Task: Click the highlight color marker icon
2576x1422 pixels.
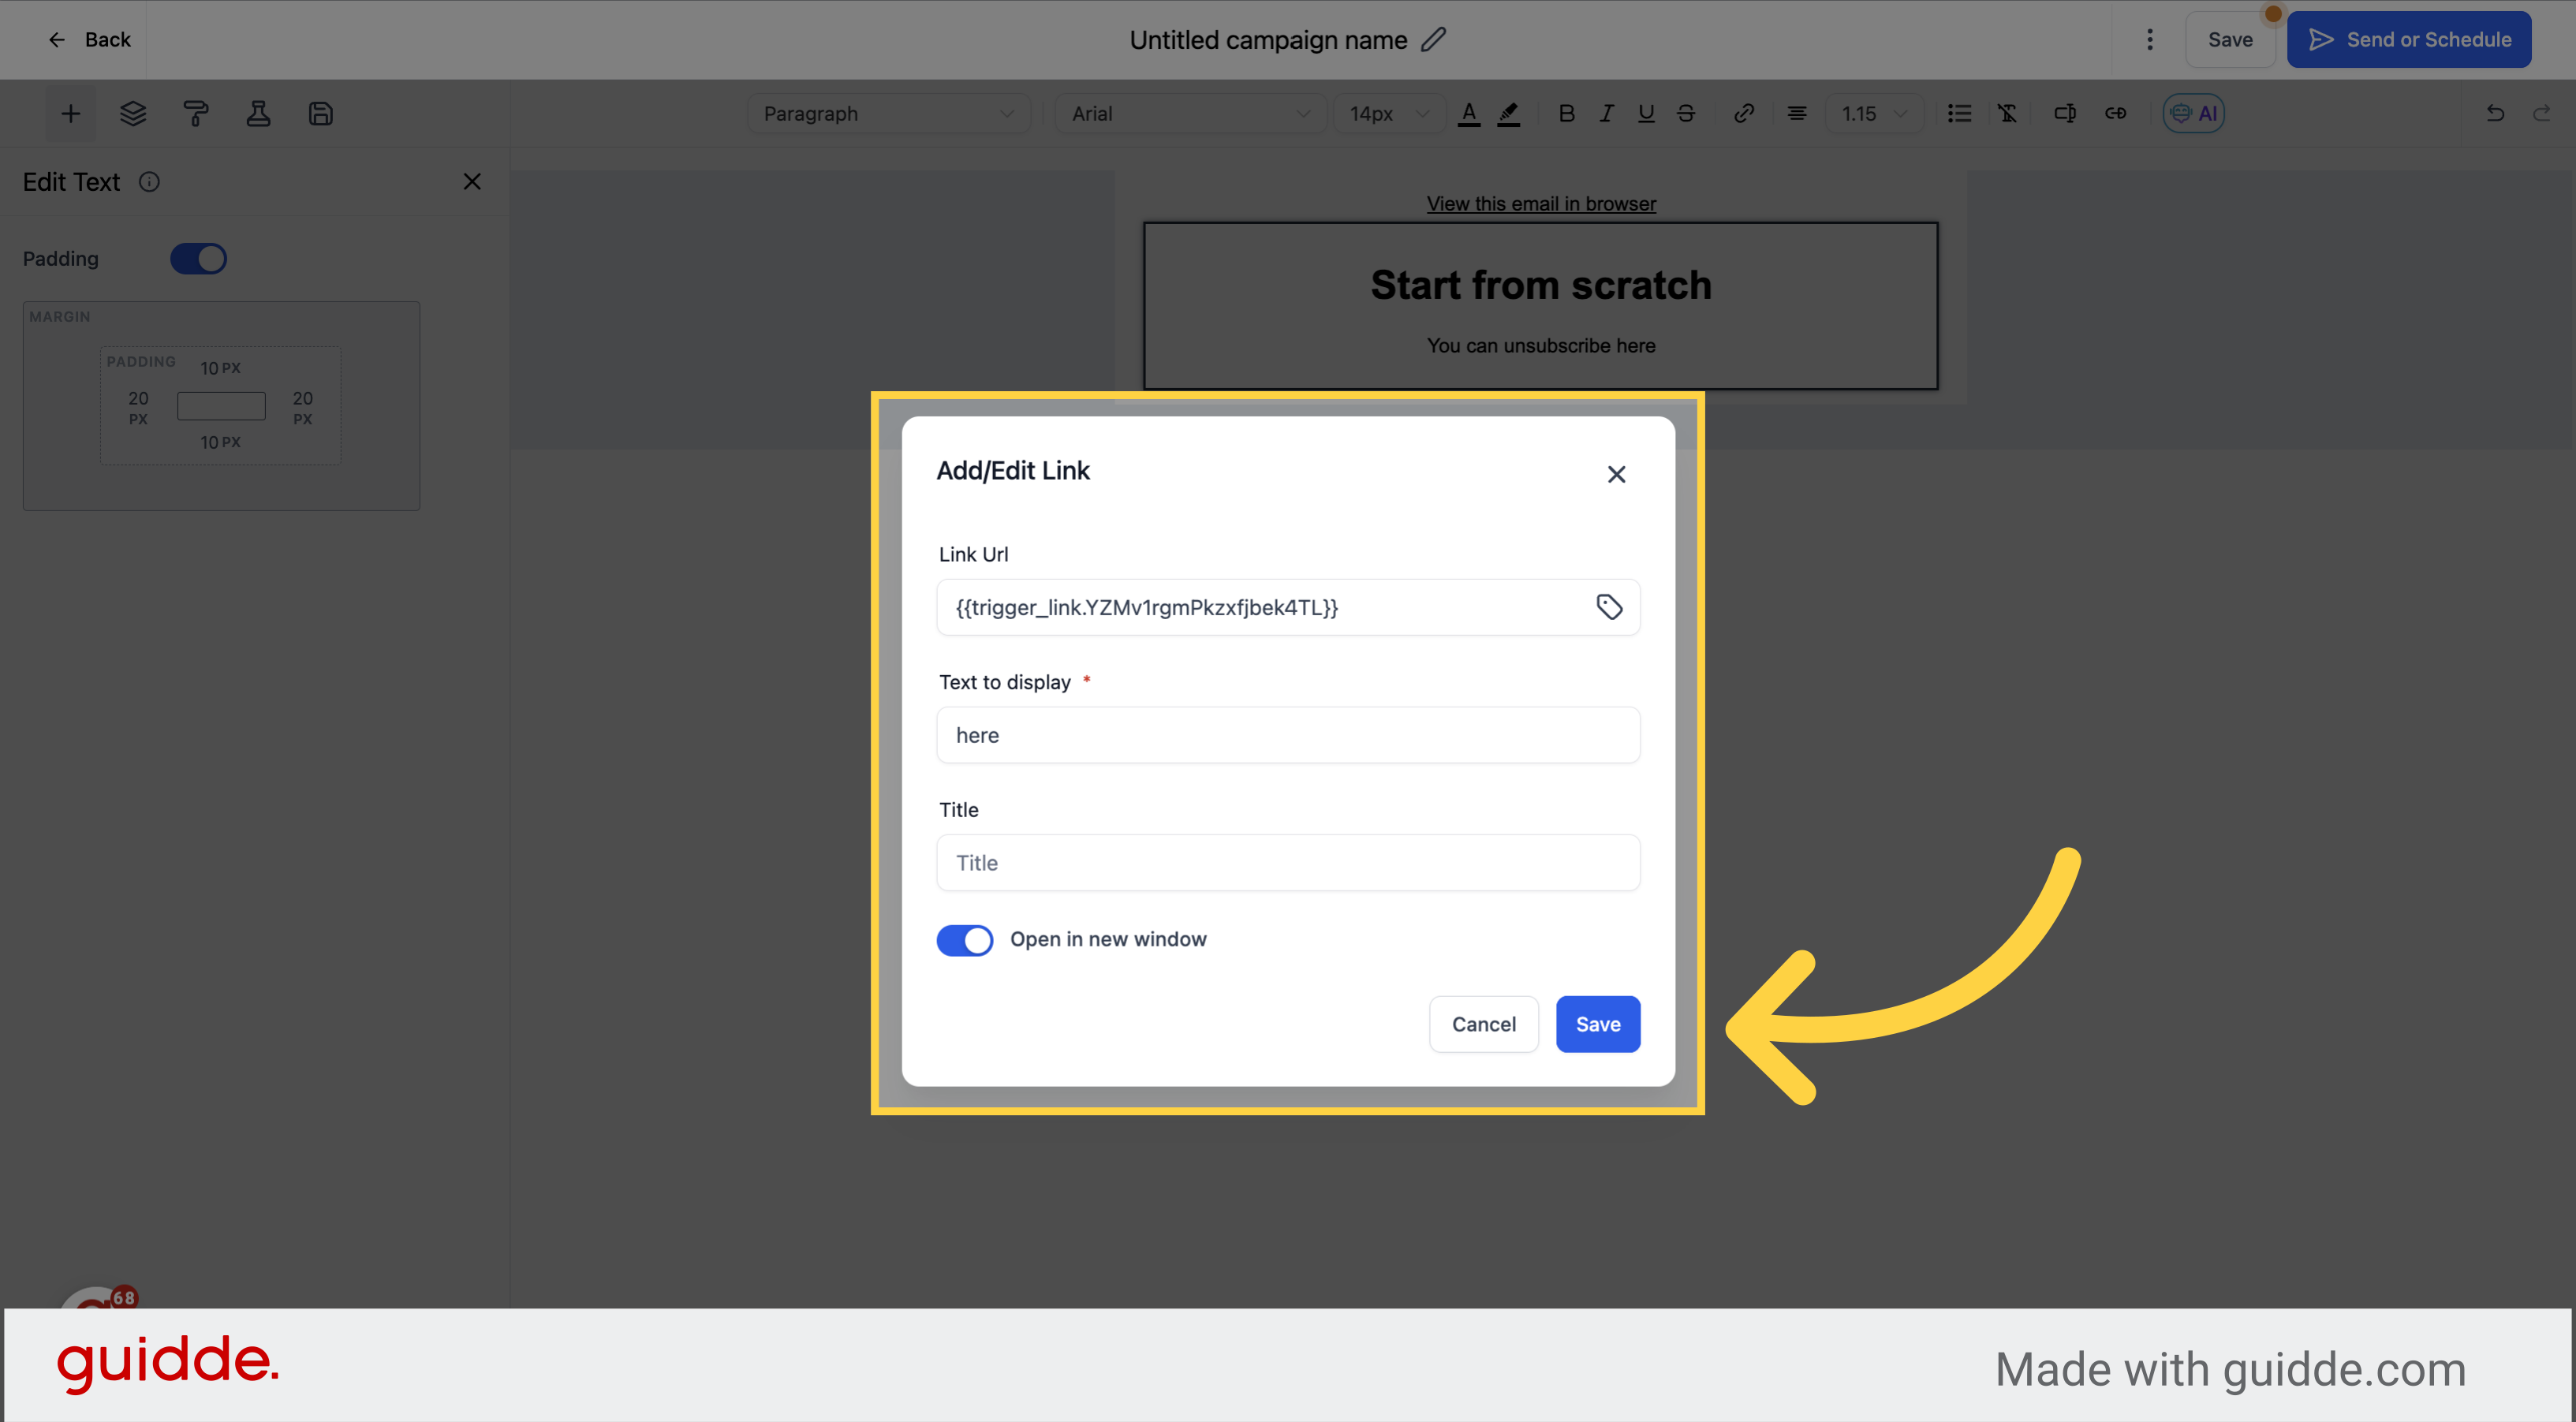Action: pyautogui.click(x=1509, y=114)
